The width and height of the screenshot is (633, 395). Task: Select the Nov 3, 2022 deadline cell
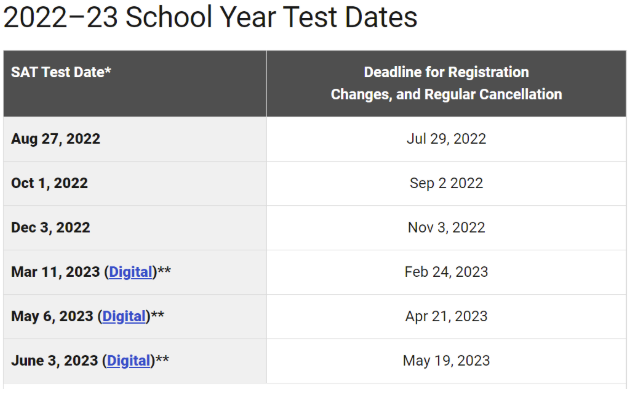446,228
